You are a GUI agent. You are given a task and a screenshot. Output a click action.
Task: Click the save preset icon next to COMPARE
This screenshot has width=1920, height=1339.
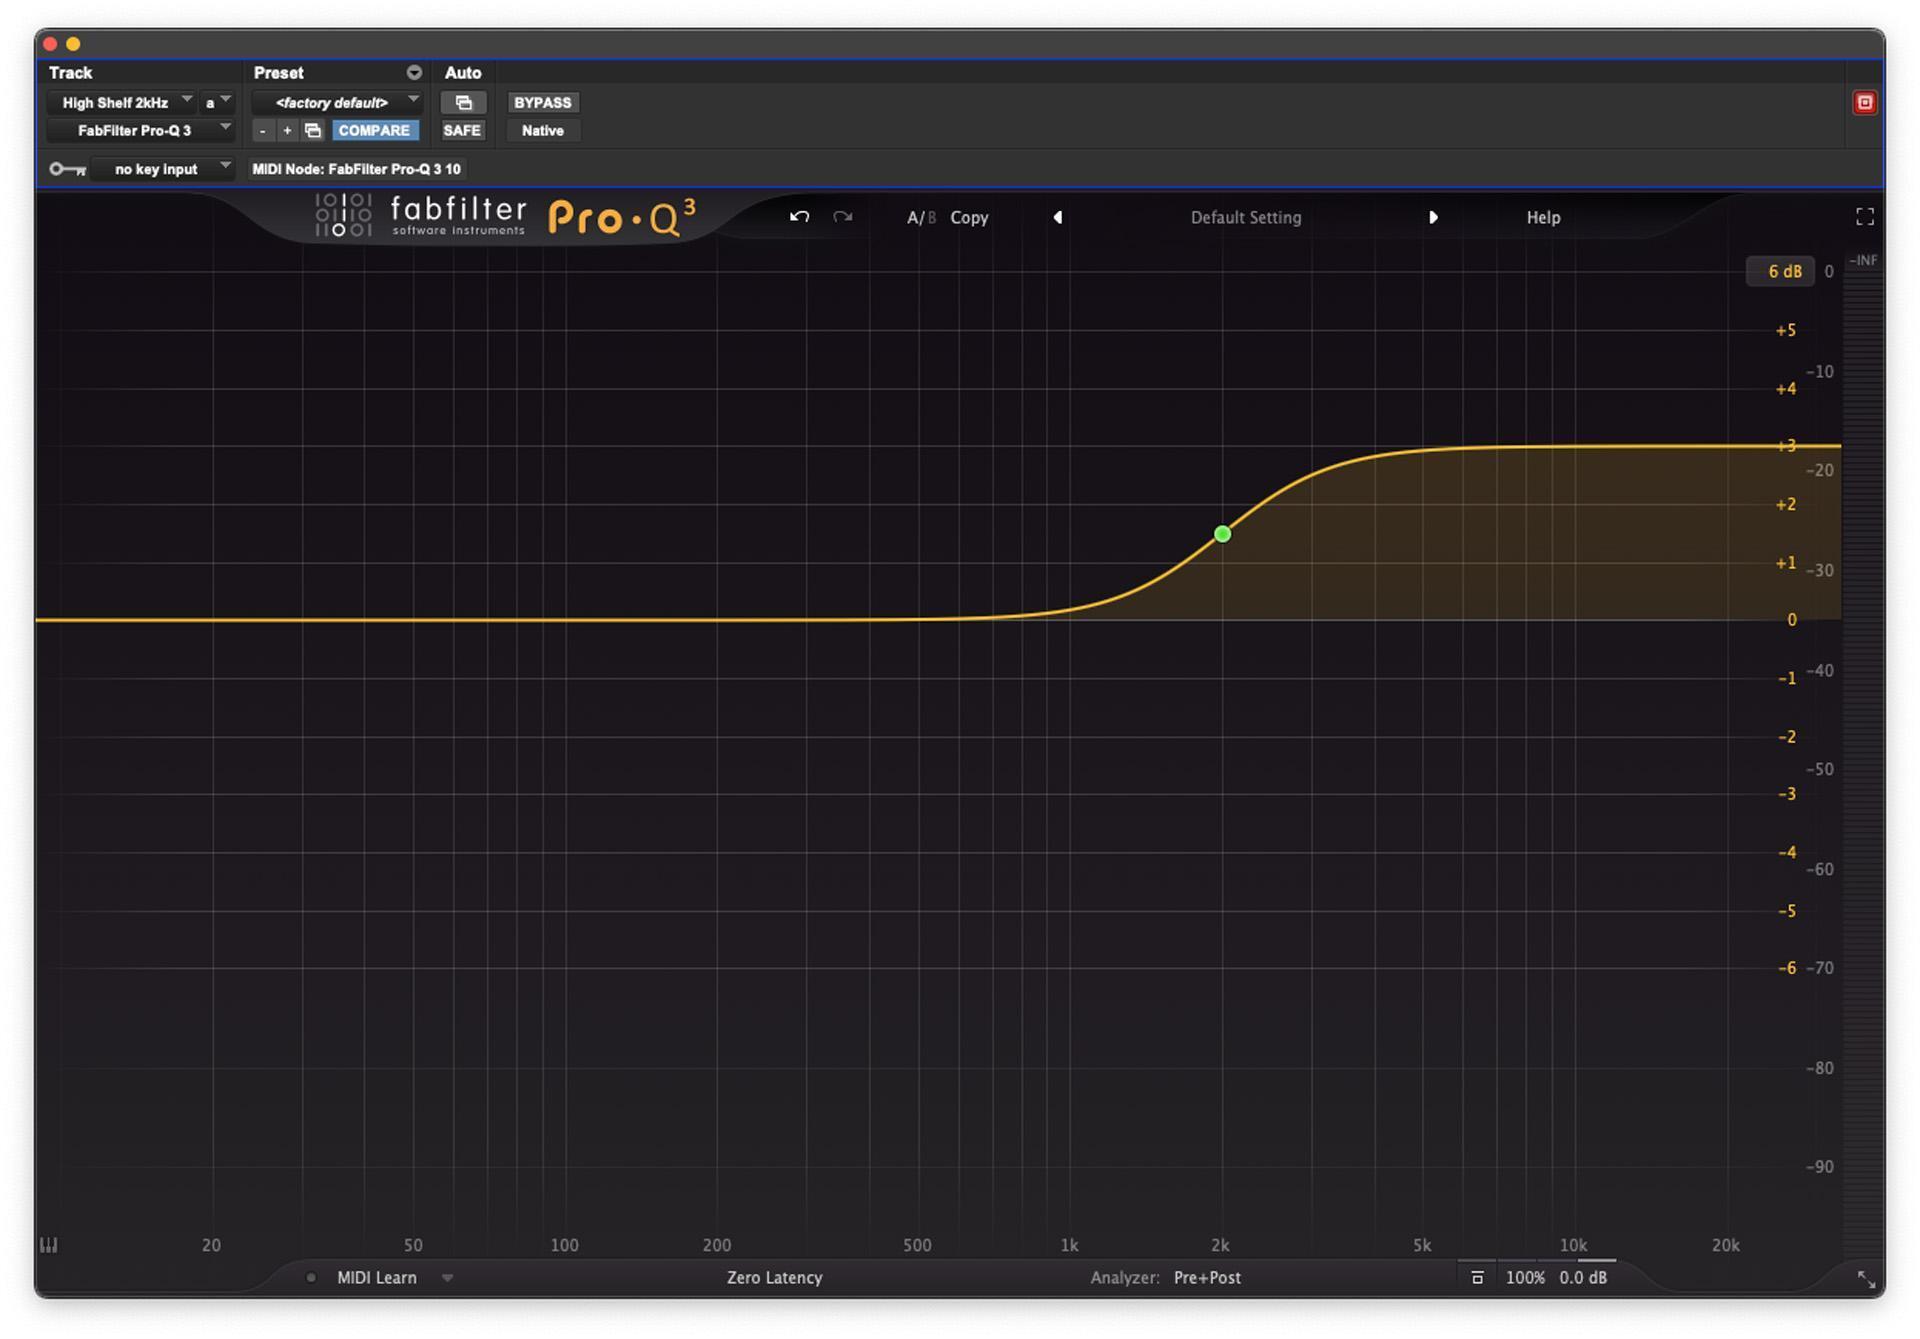pos(311,130)
